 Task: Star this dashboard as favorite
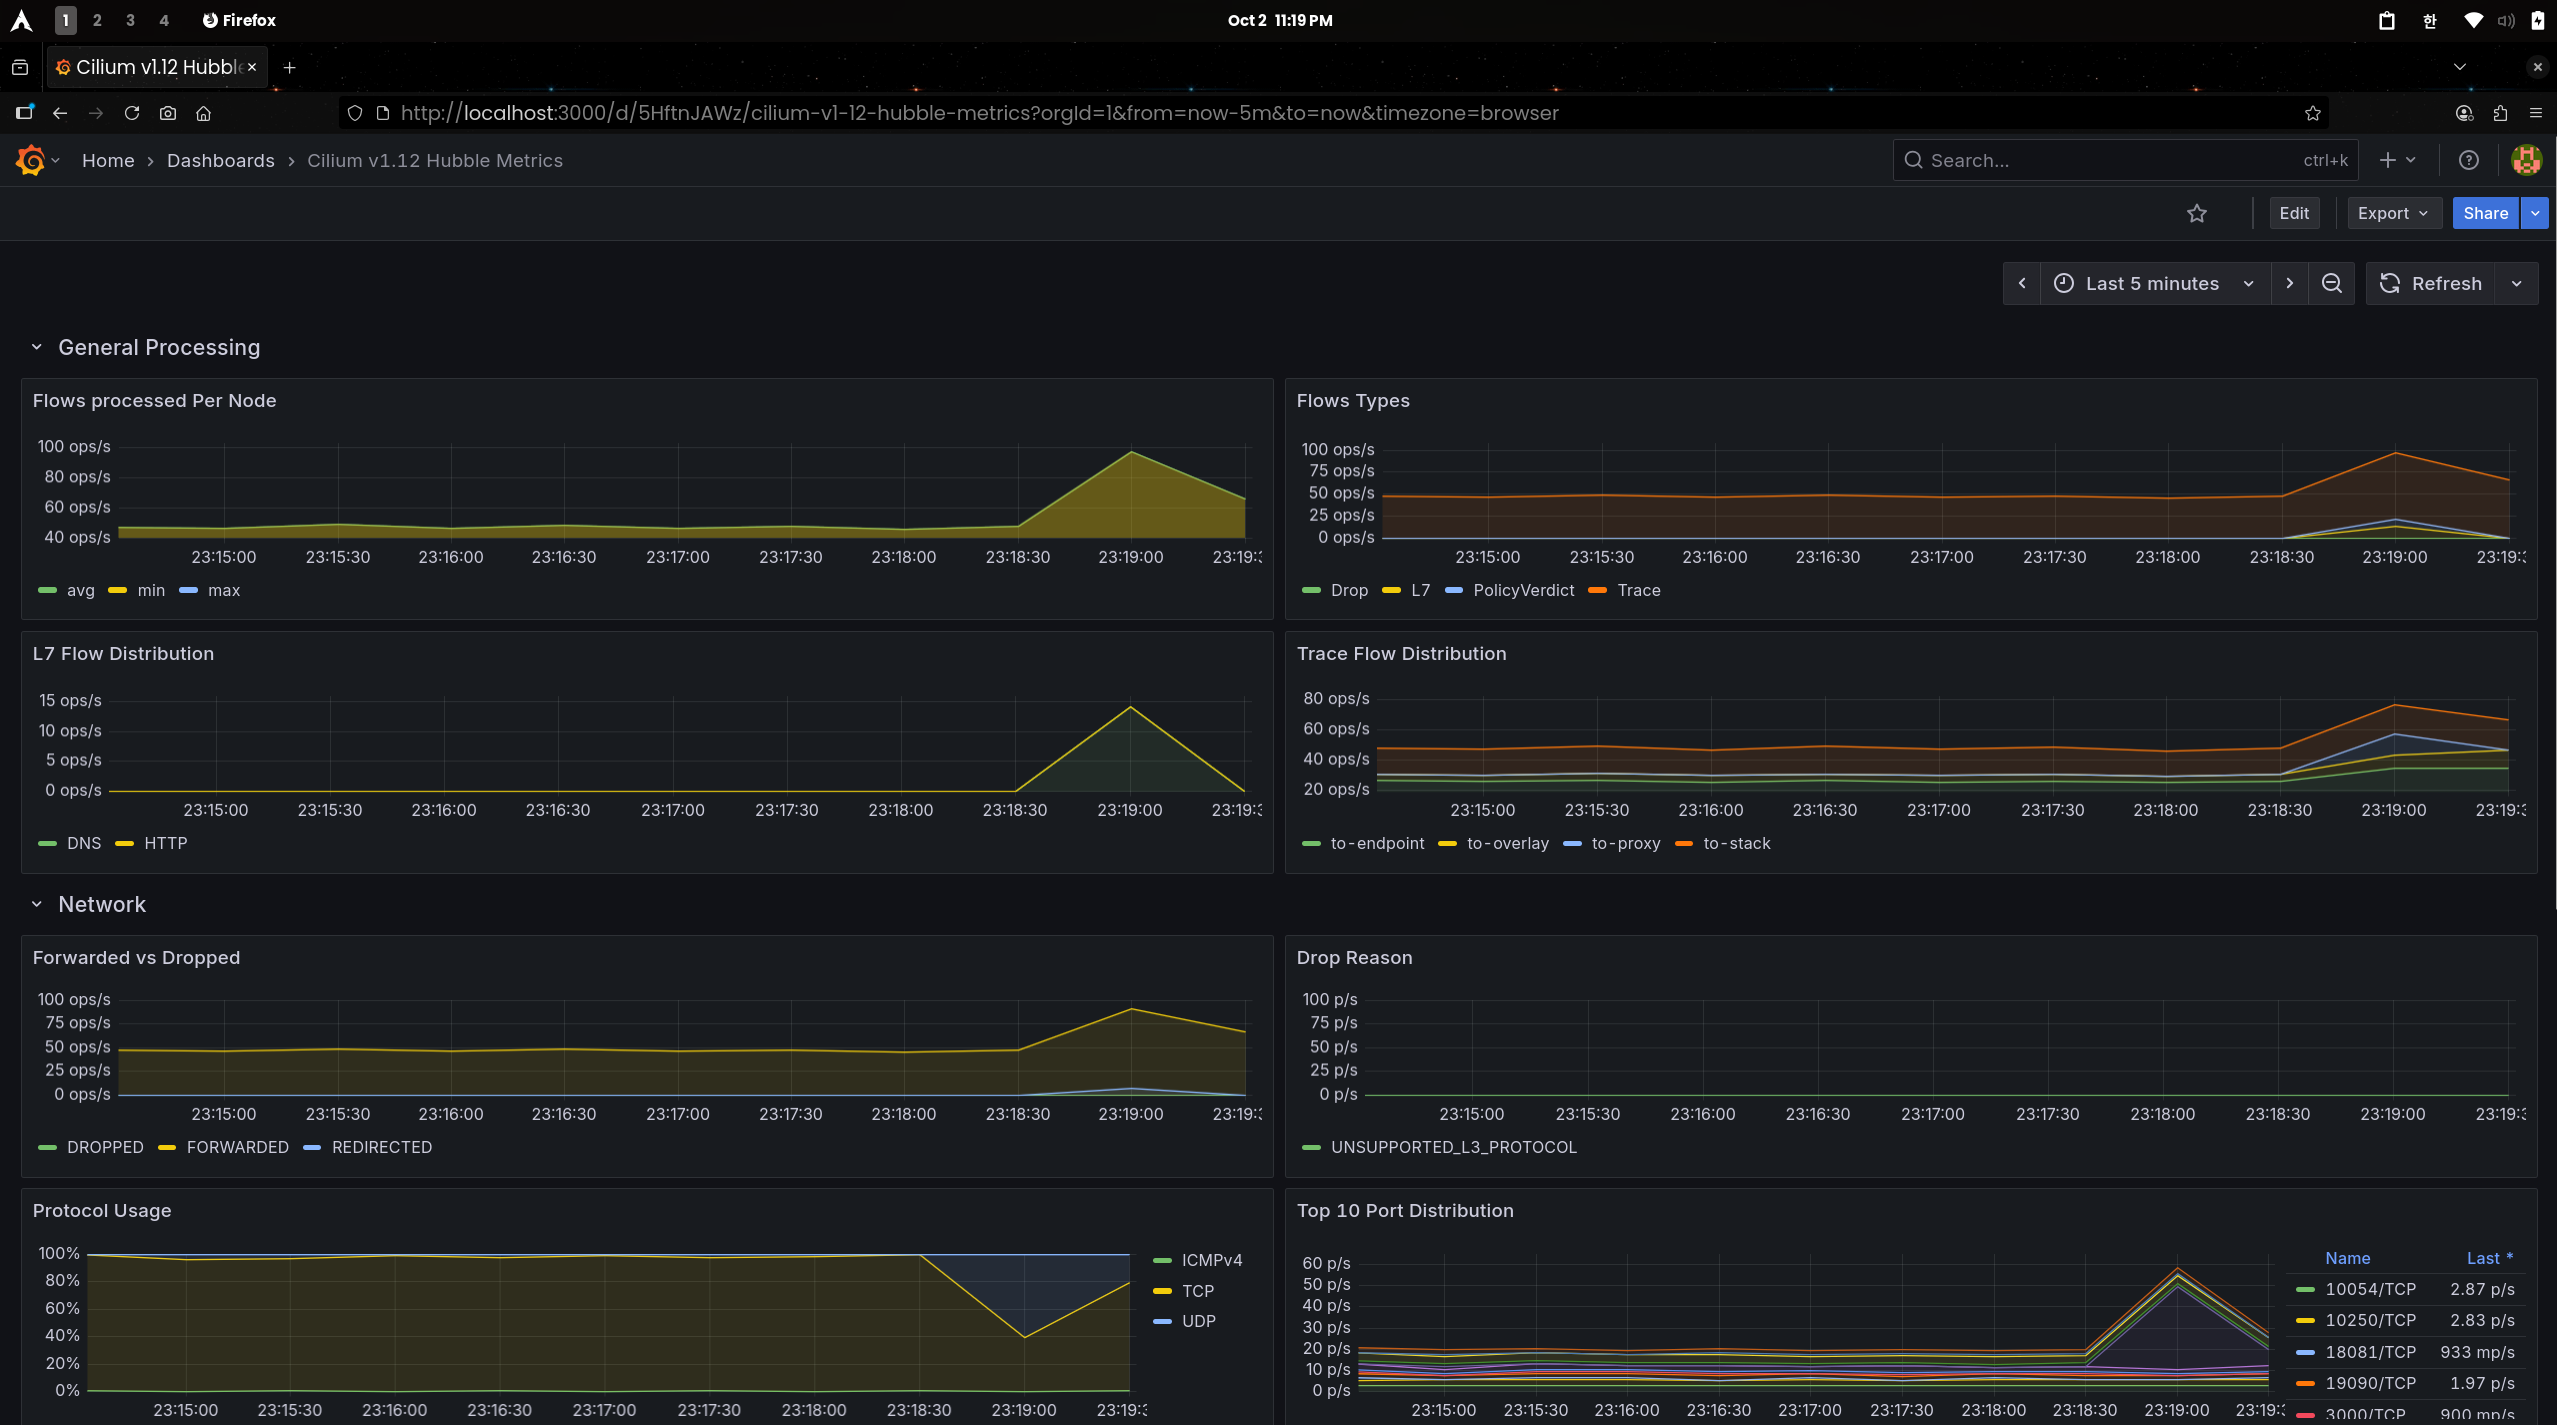pos(2196,213)
